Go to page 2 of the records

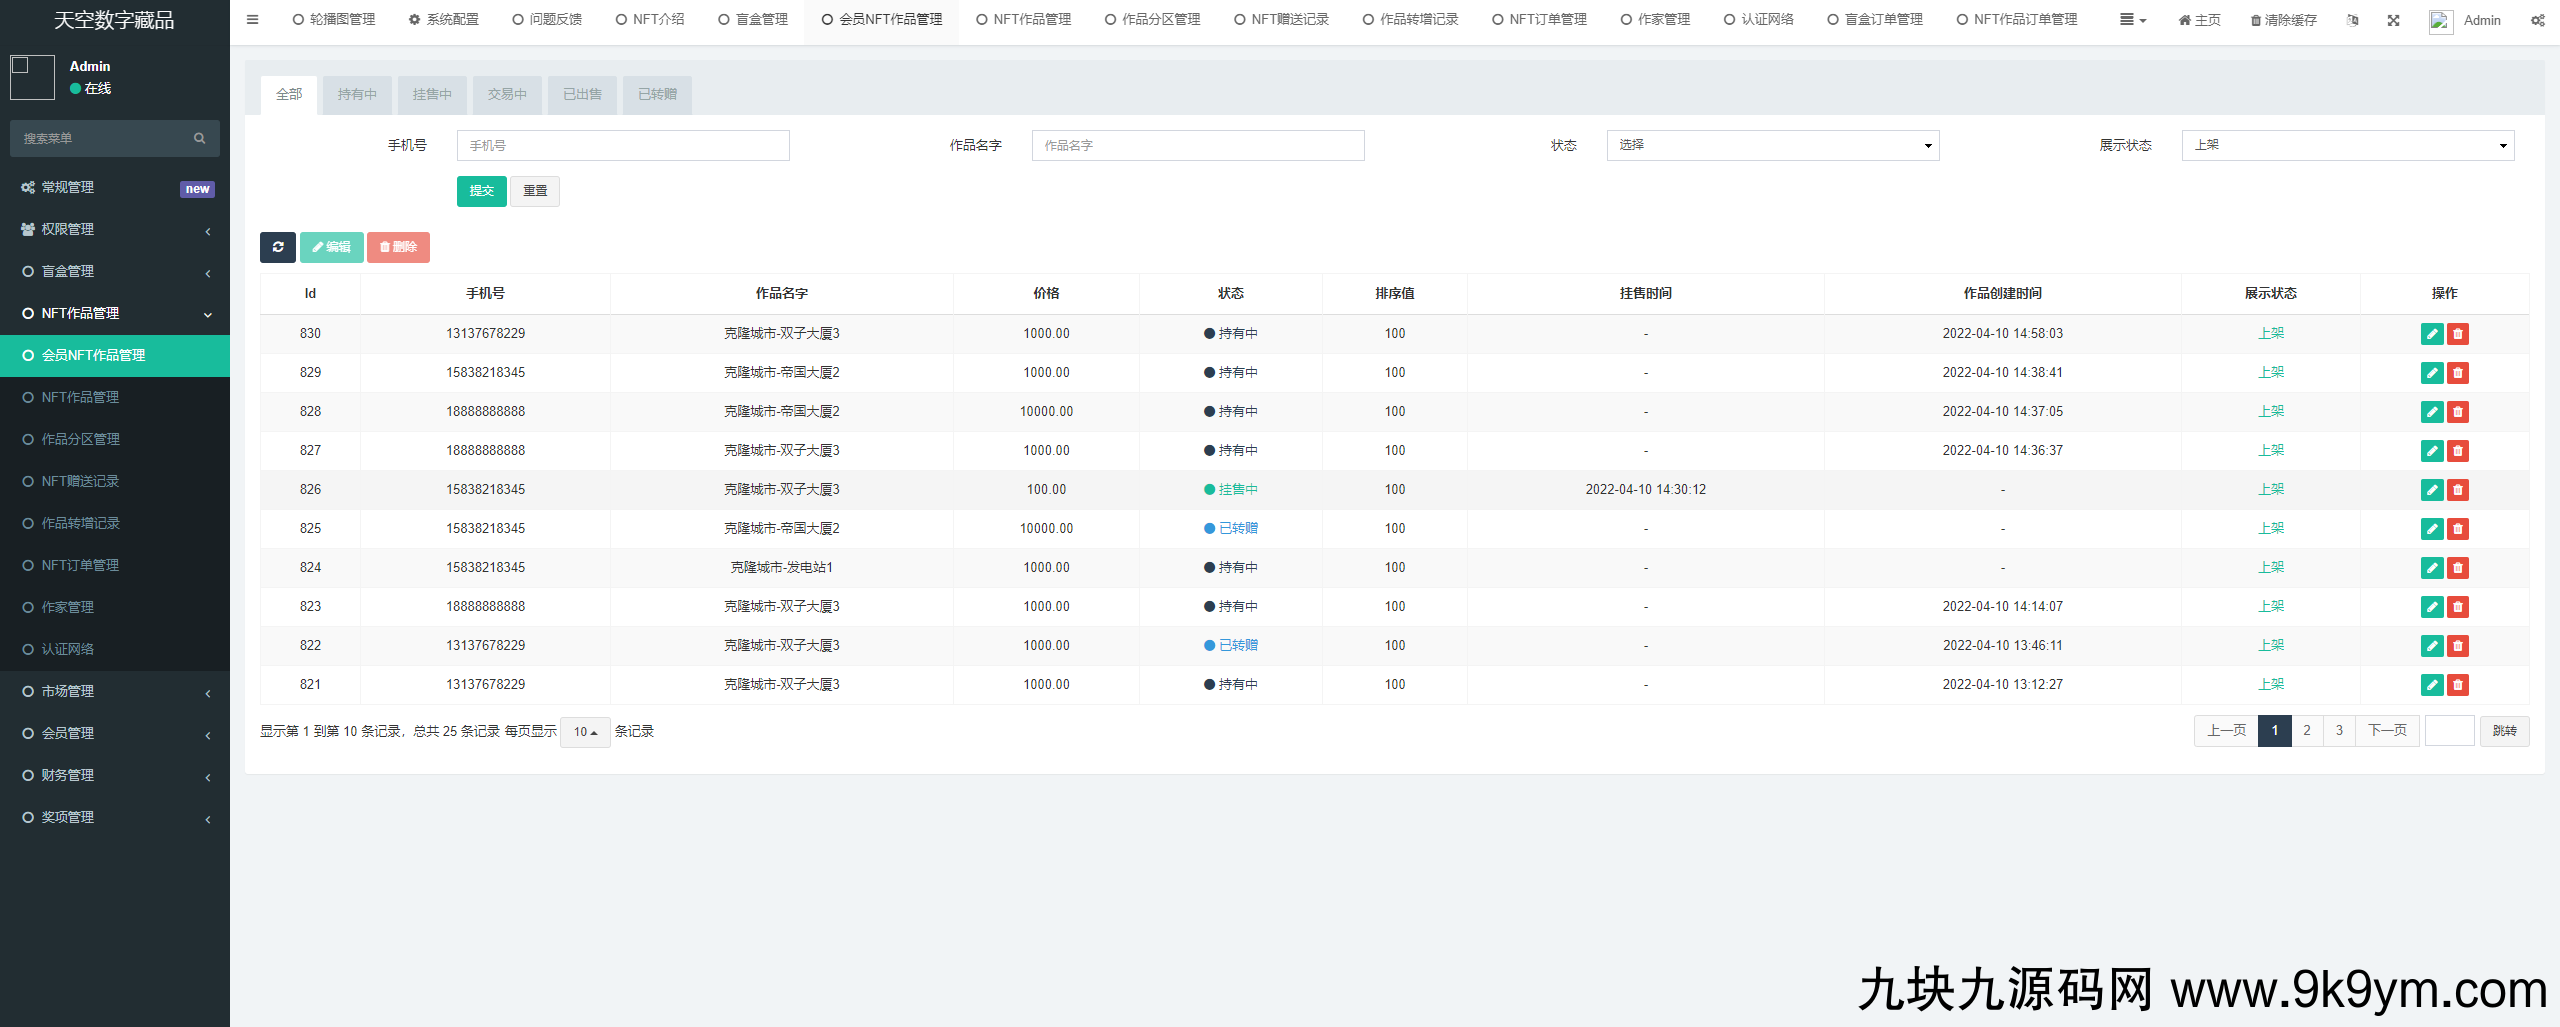click(2306, 731)
